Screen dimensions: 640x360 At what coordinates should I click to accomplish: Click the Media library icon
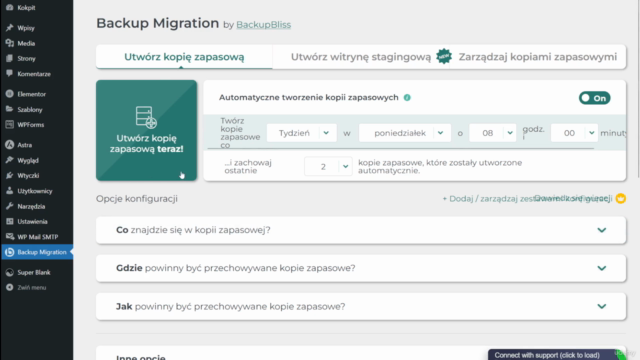pos(9,43)
